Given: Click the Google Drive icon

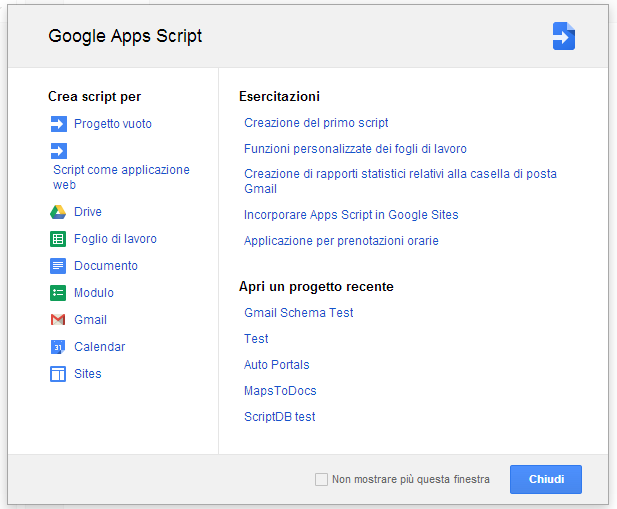Looking at the screenshot, I should 58,212.
